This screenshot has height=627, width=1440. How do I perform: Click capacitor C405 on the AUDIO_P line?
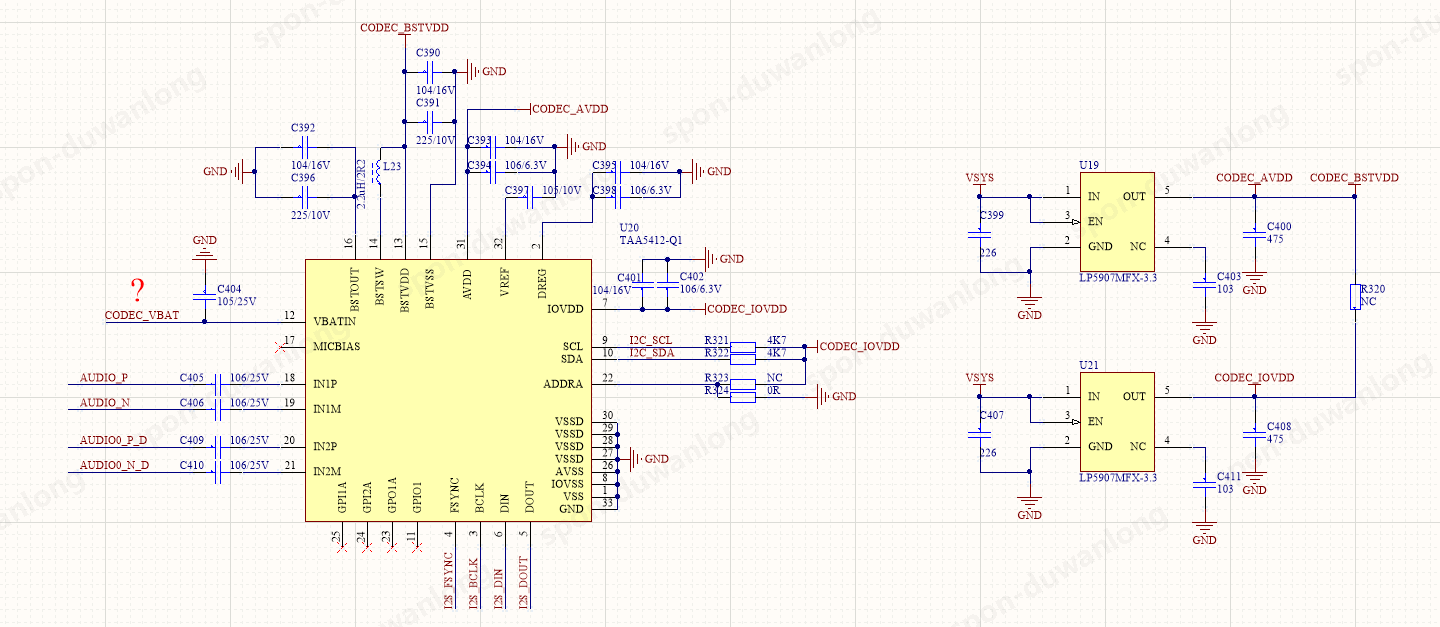219,384
